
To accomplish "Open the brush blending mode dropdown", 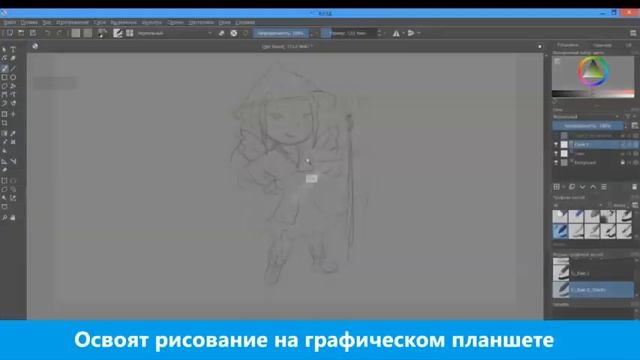I will pos(175,33).
